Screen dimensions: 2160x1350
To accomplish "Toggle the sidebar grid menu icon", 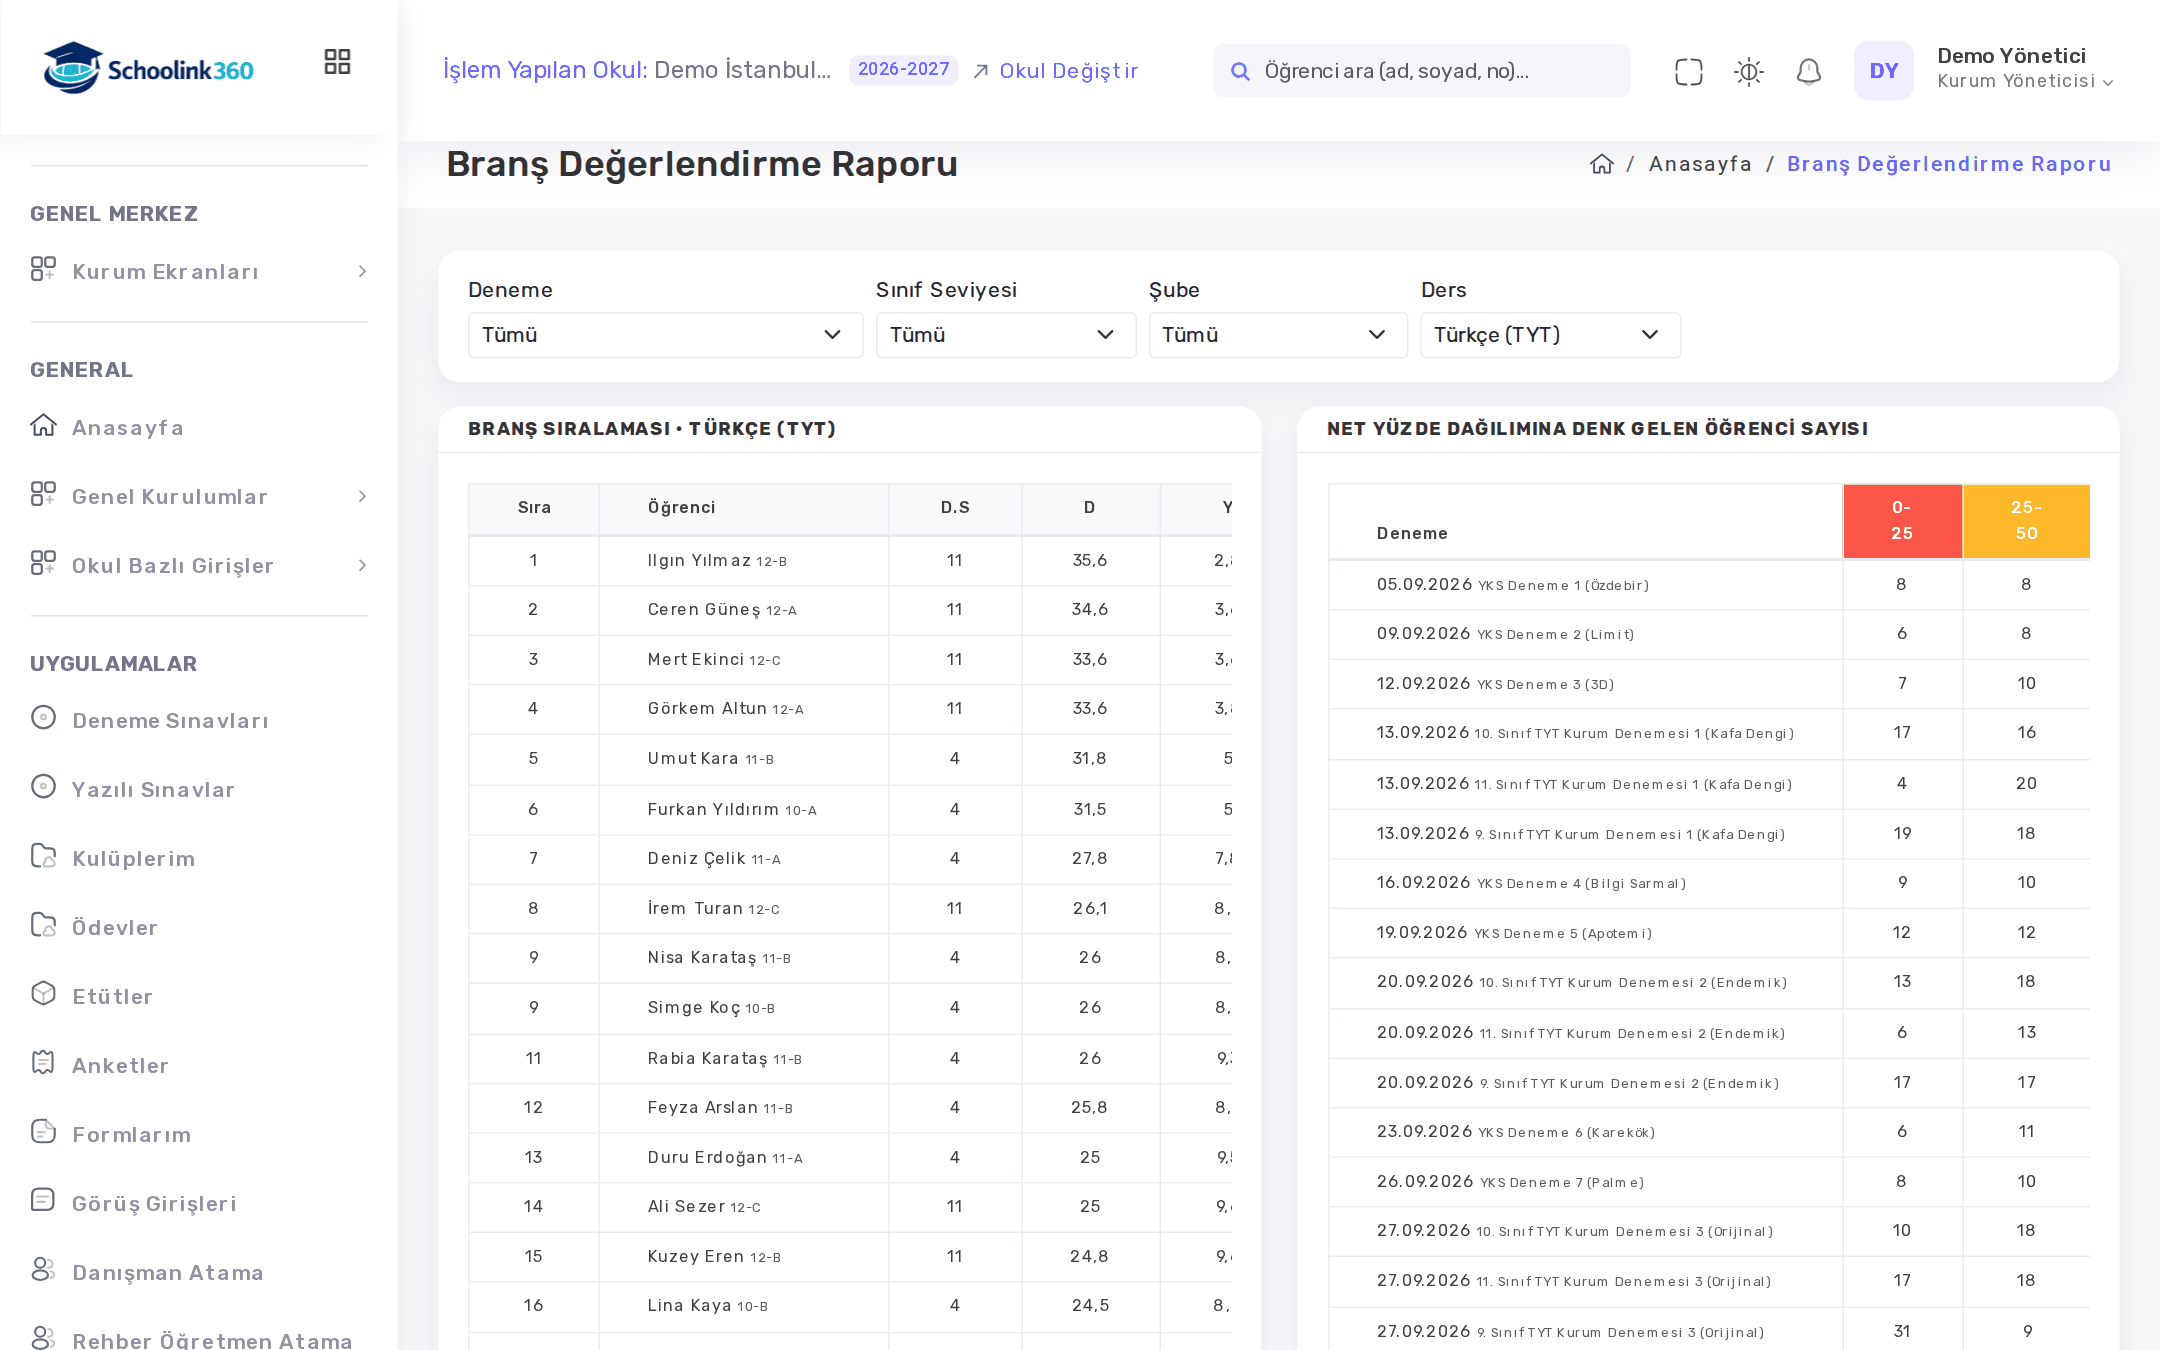I will click(337, 62).
